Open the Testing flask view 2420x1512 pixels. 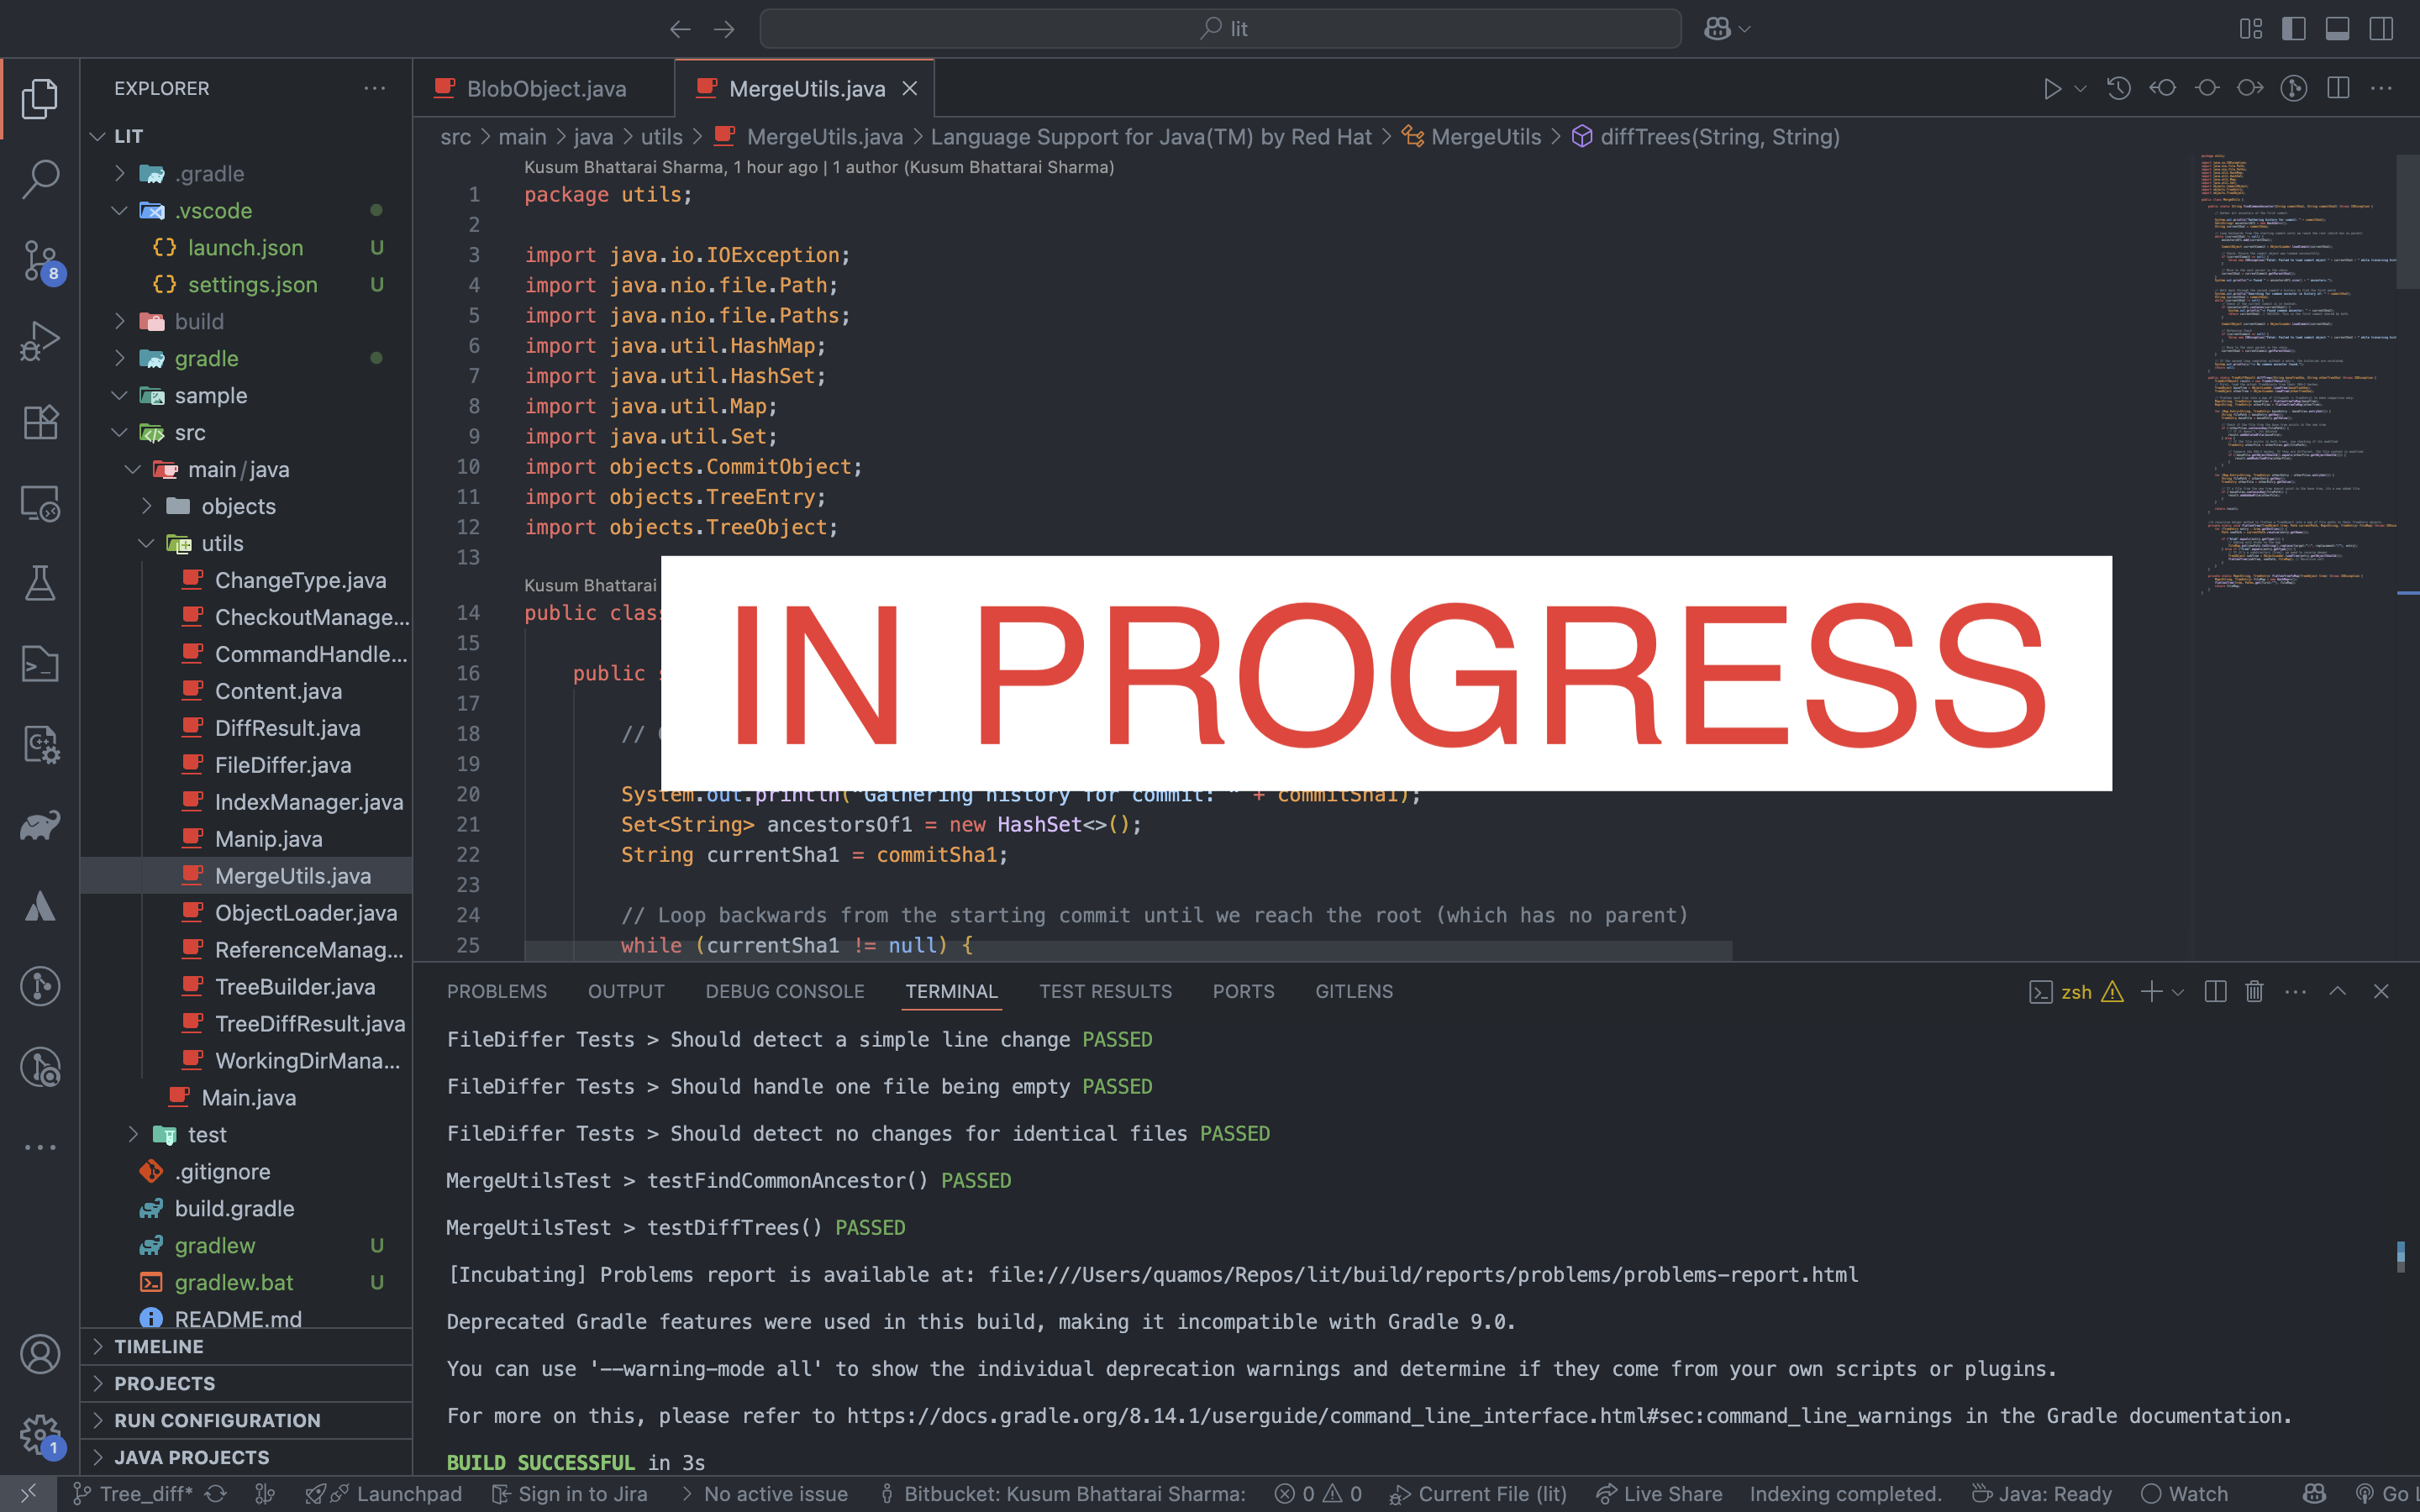40,583
